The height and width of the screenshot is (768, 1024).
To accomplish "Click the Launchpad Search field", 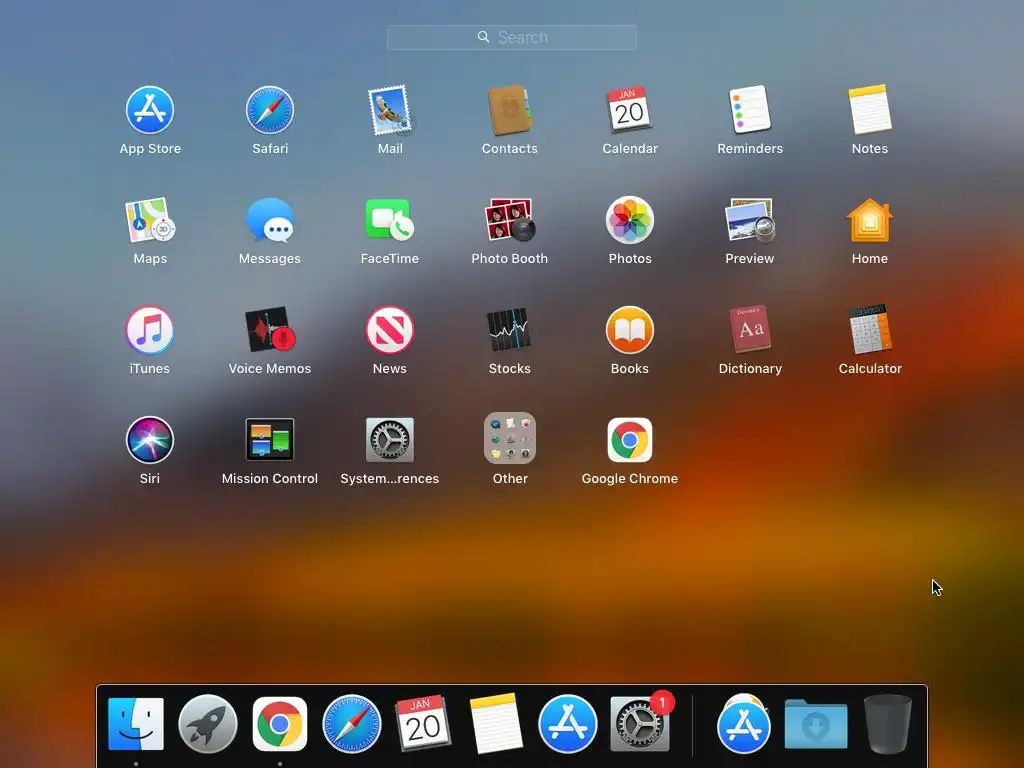I will coord(512,37).
